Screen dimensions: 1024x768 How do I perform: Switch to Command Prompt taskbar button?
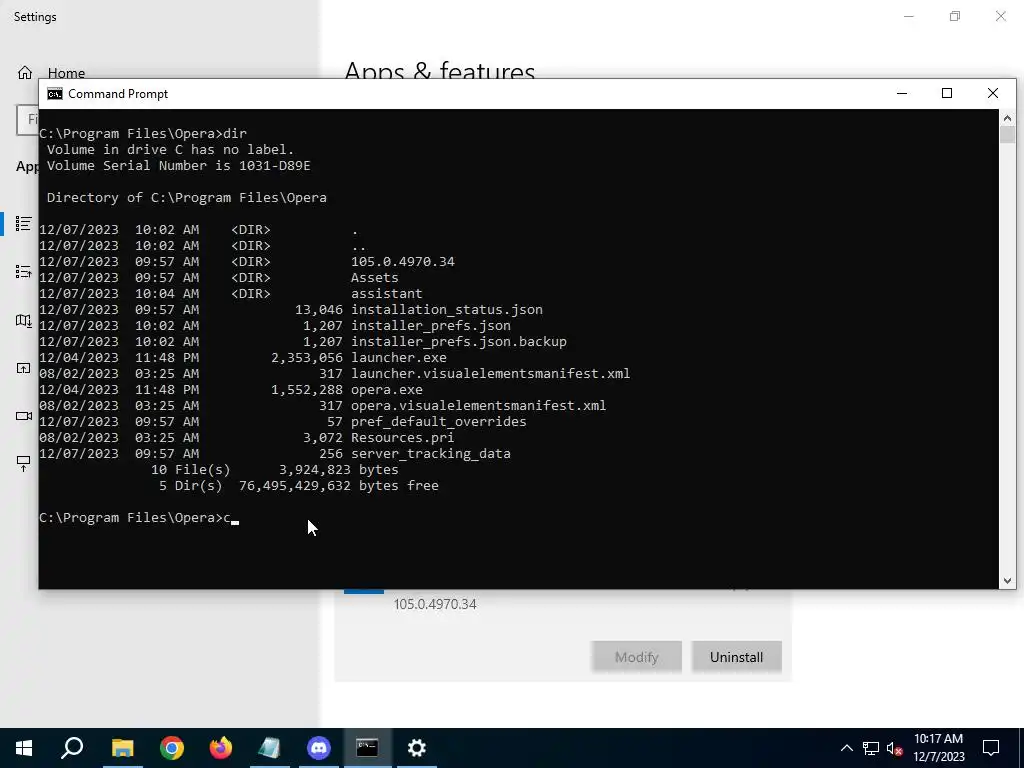pos(367,748)
